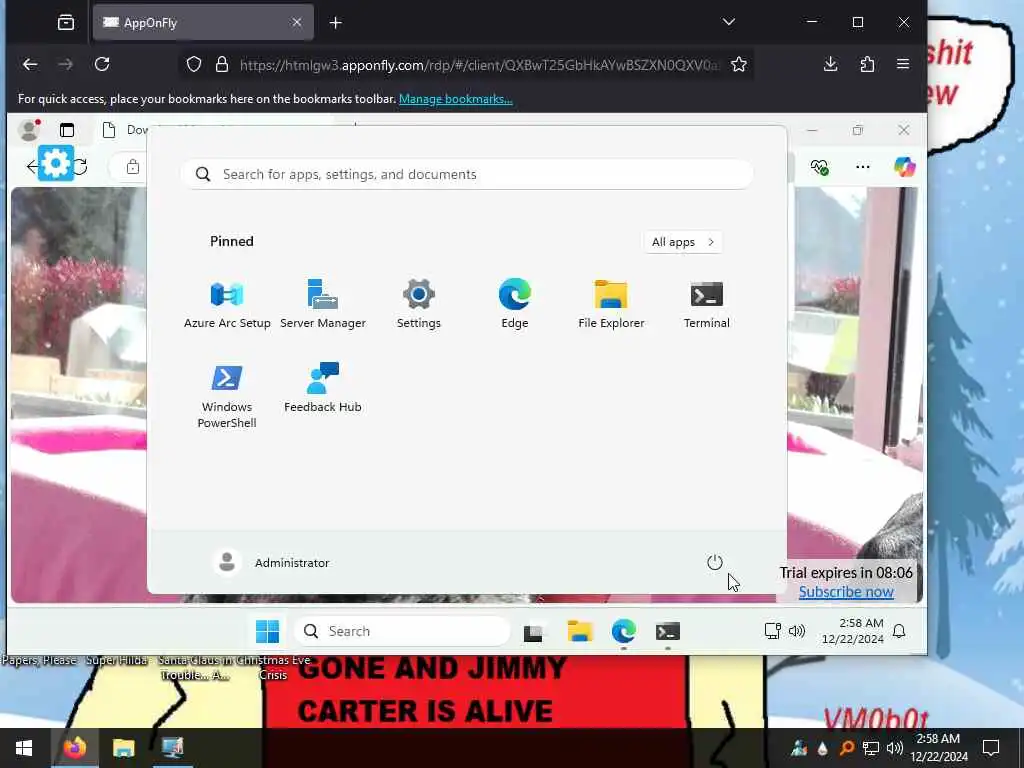
Task: Open Settings in pinned apps
Action: [419, 304]
